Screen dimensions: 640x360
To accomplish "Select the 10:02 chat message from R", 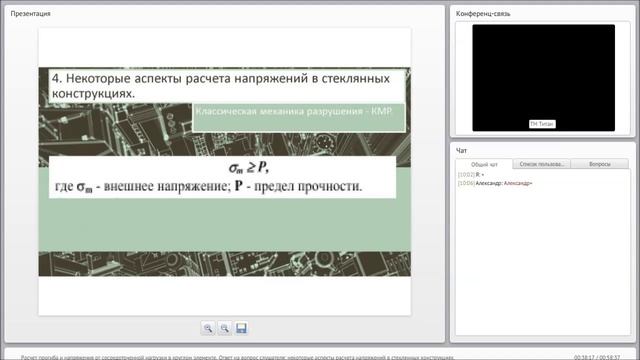I will [471, 175].
